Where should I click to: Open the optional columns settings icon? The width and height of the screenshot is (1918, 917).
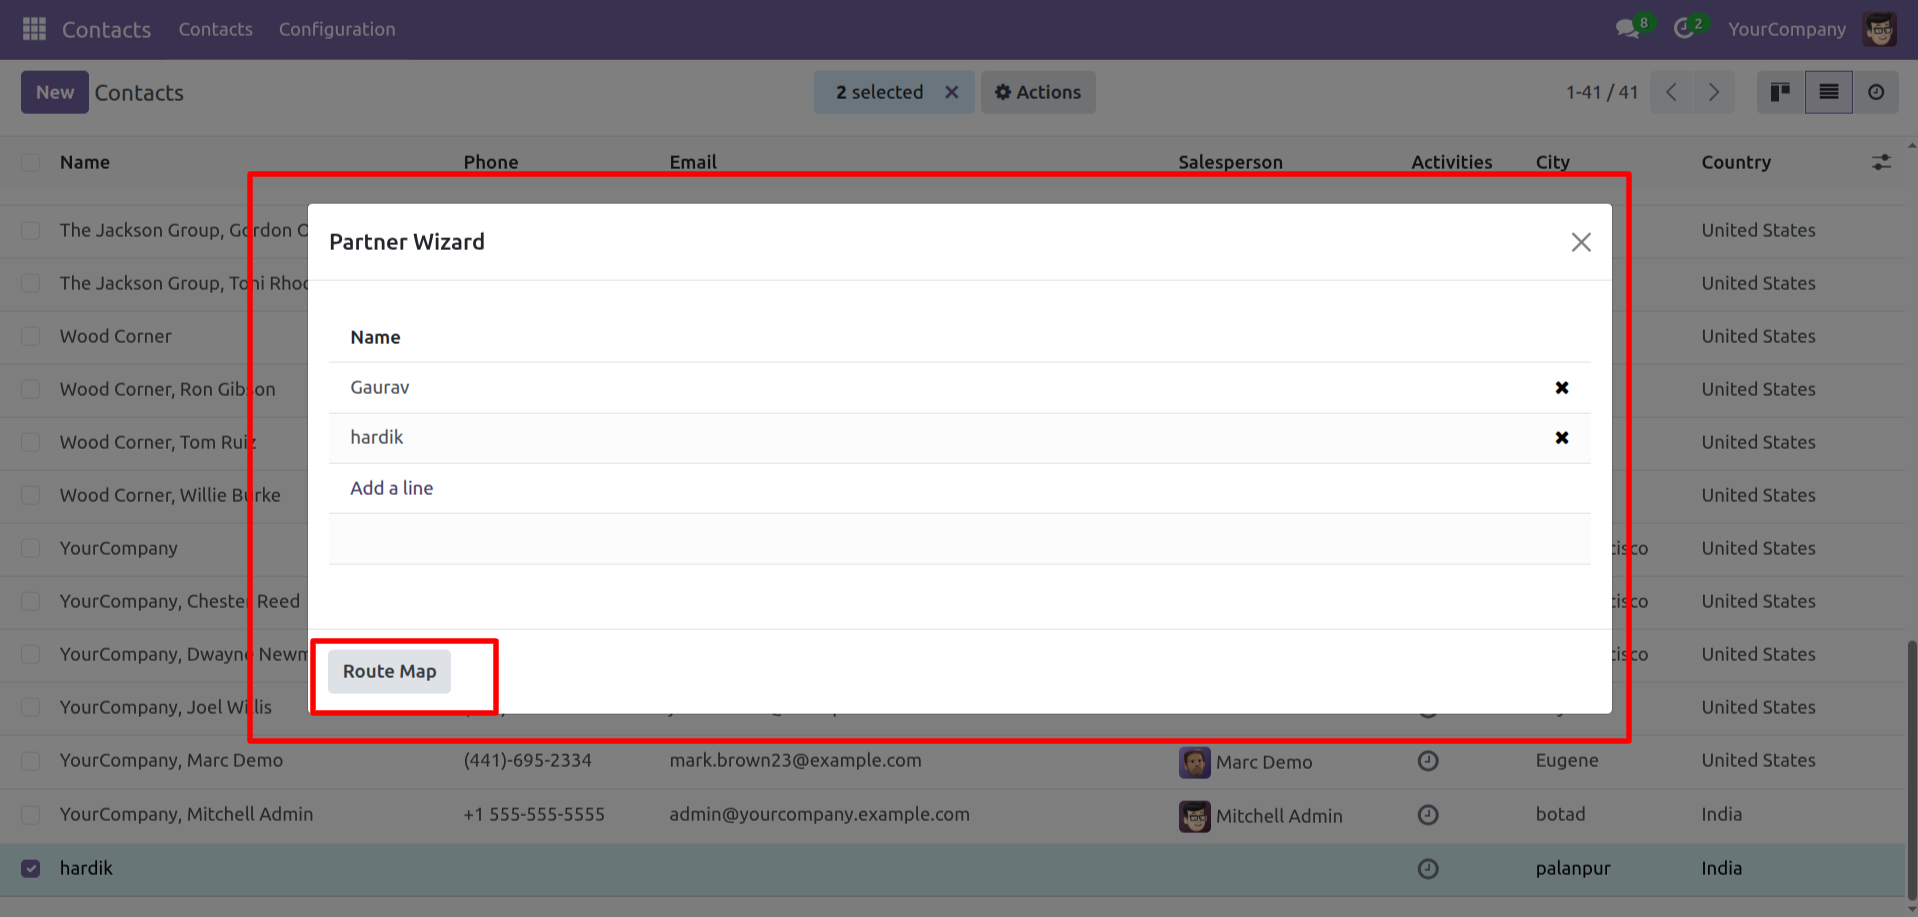point(1881,162)
